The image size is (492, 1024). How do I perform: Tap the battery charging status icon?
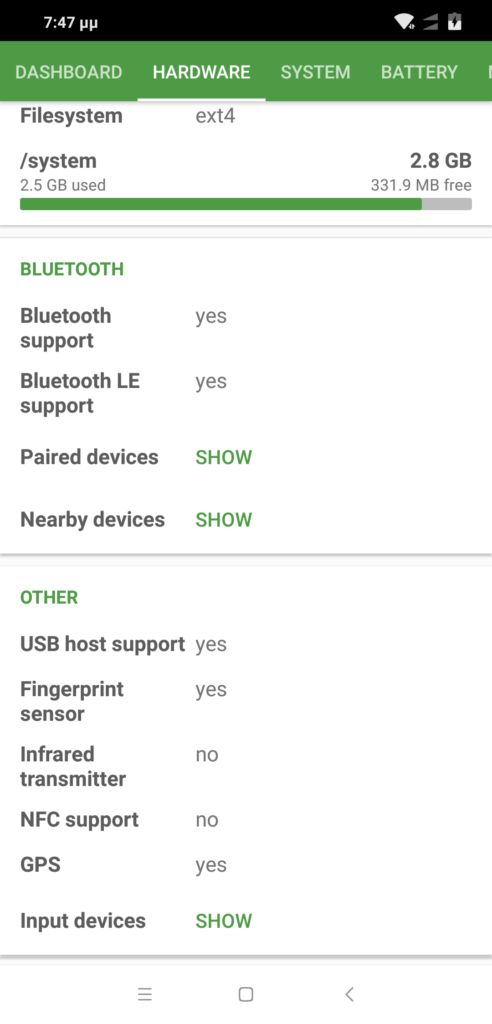(x=455, y=22)
